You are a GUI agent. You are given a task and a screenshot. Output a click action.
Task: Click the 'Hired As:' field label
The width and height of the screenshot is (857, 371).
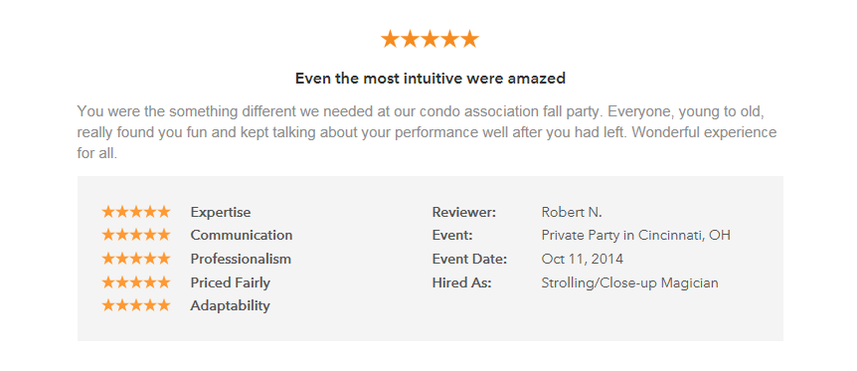(462, 283)
